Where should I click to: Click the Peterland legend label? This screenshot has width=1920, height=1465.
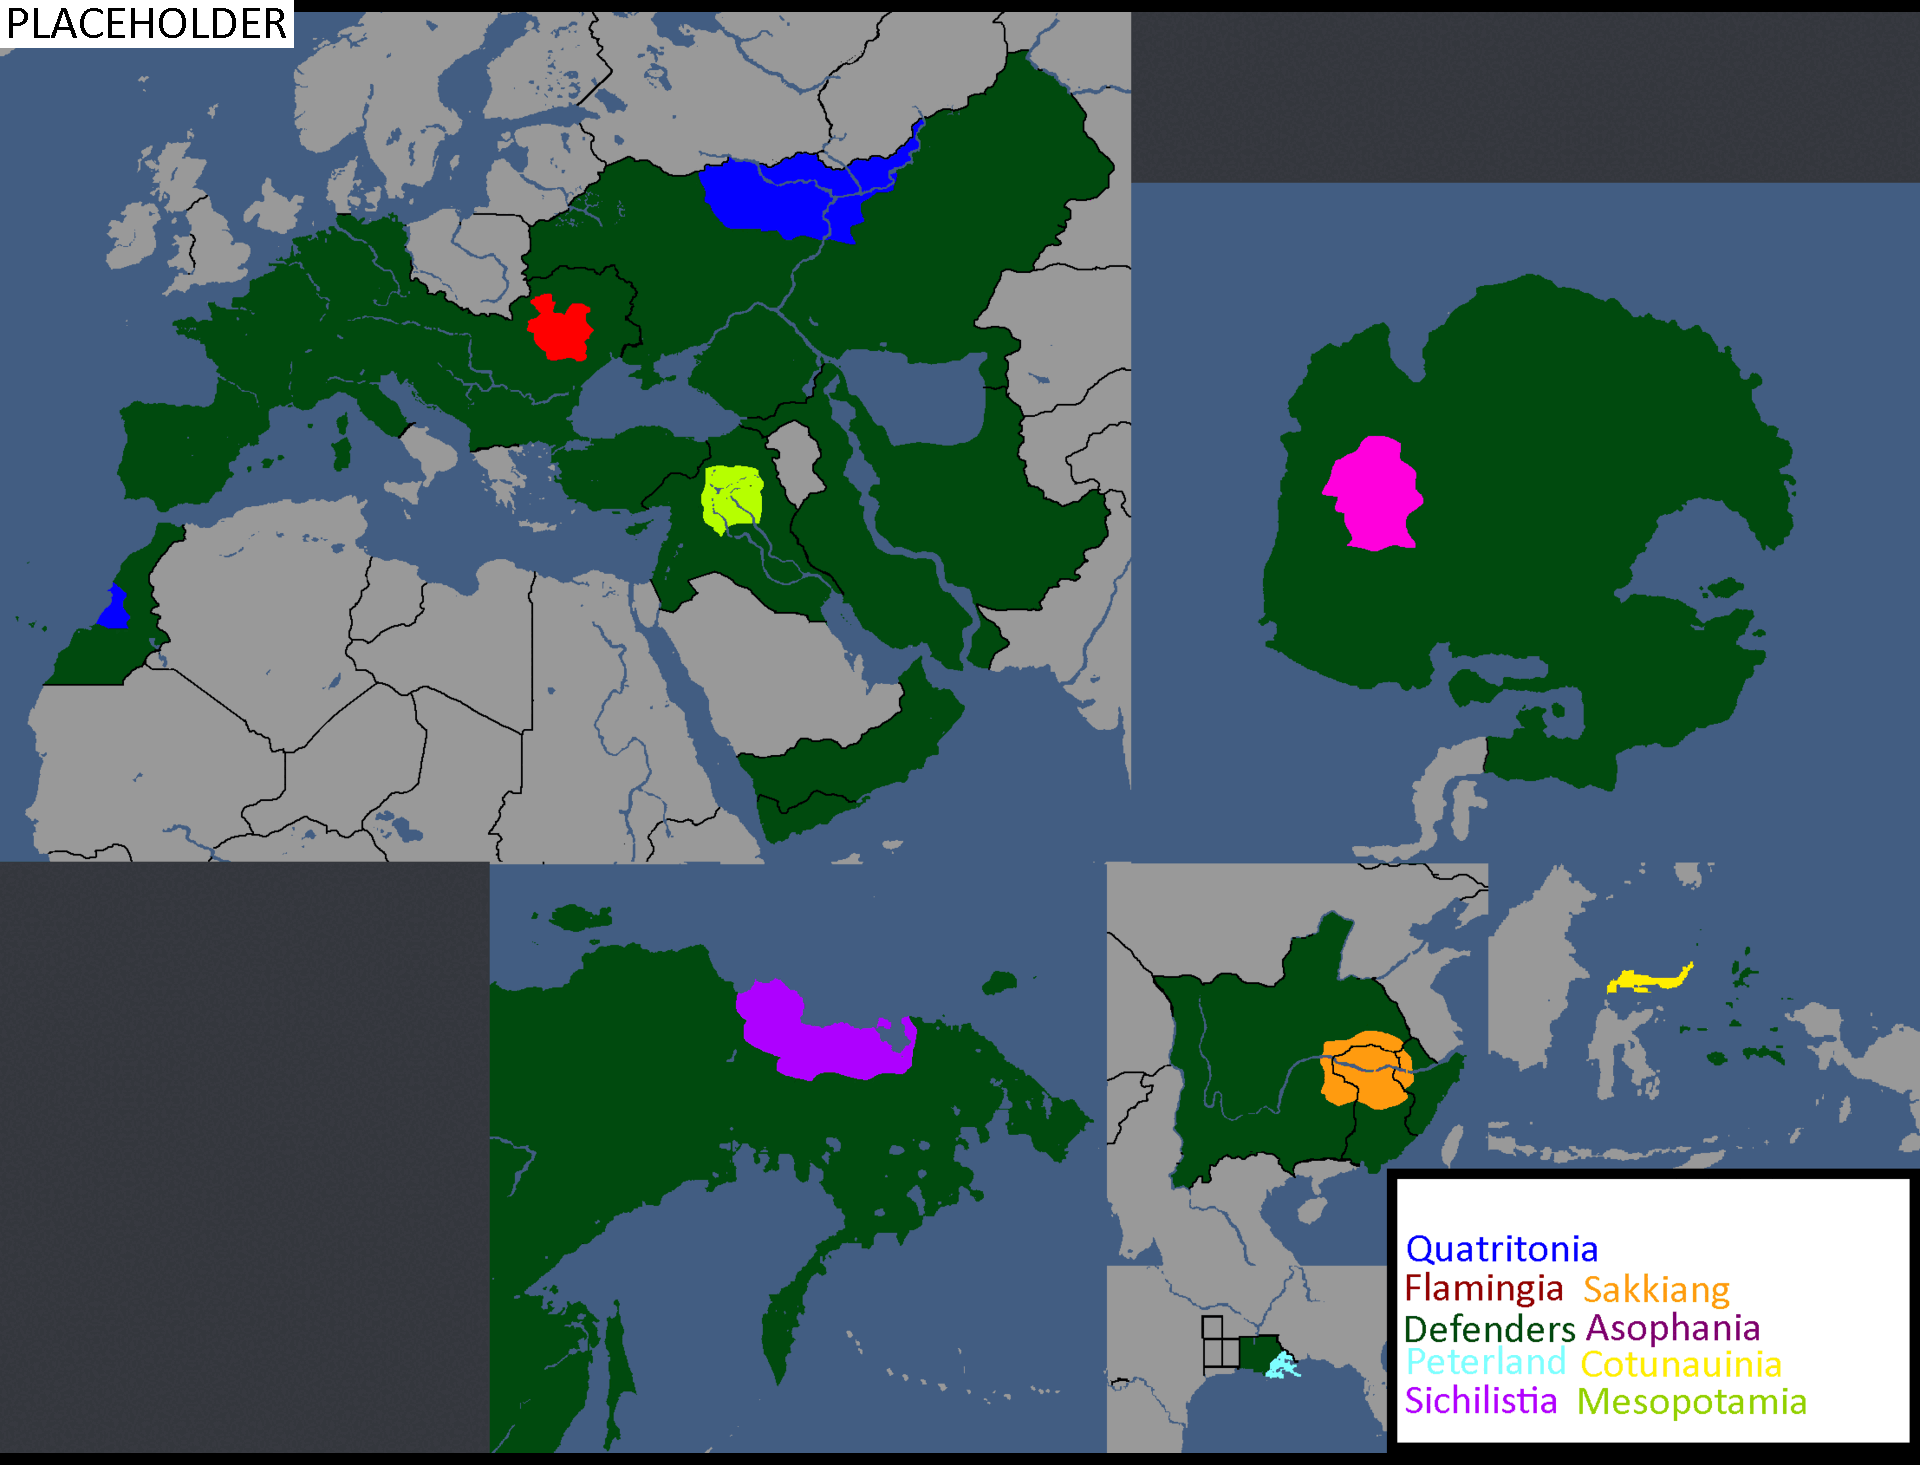tap(1485, 1362)
